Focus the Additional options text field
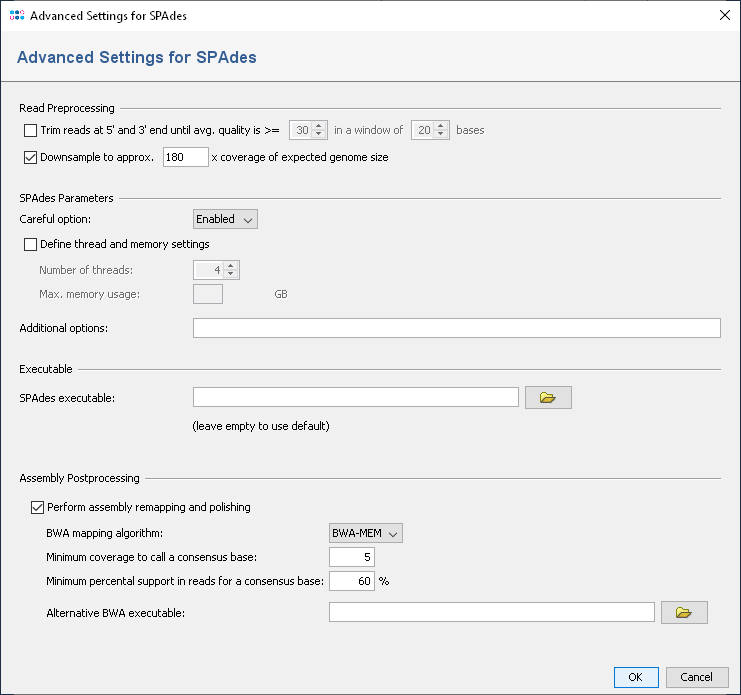The width and height of the screenshot is (741, 695). coord(456,328)
